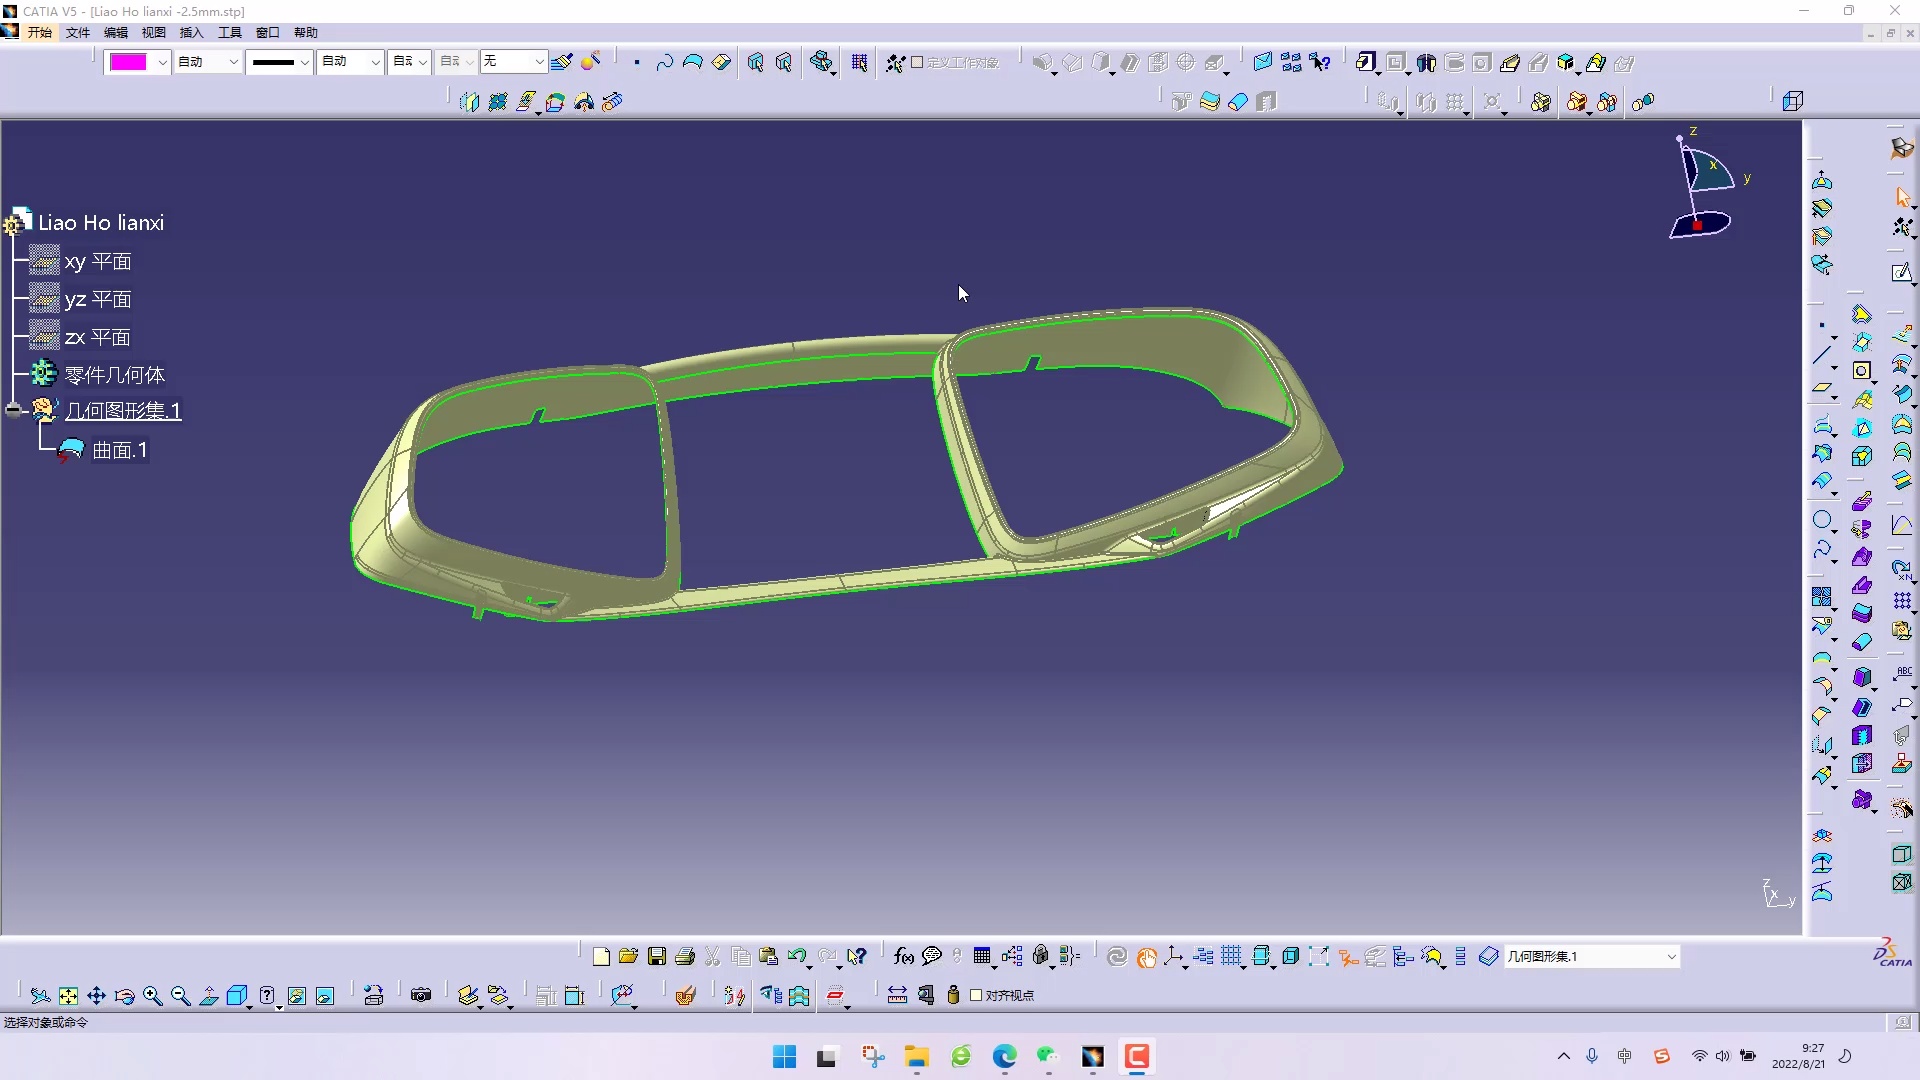
Task: Click the Fit All In view icon
Action: pos(68,996)
